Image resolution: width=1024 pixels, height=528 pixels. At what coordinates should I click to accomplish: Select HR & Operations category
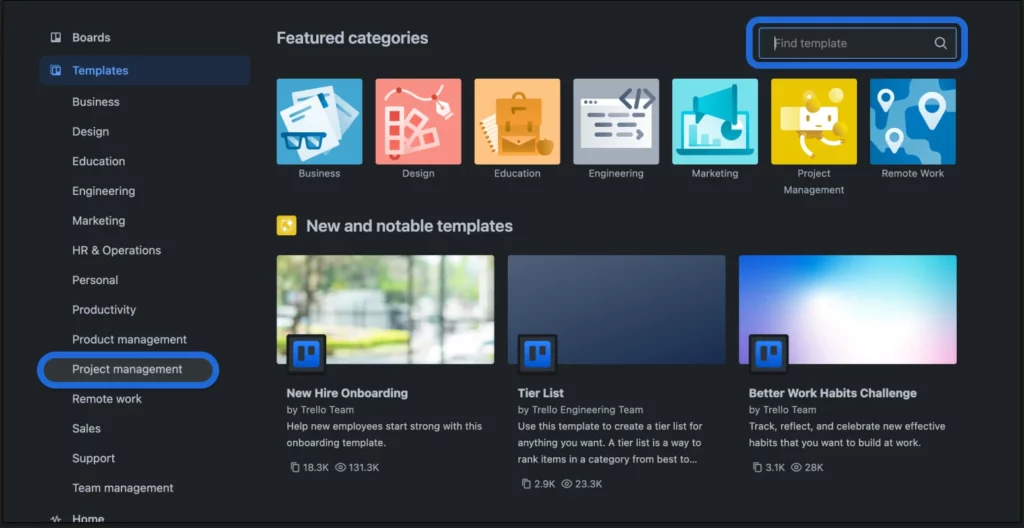point(116,250)
